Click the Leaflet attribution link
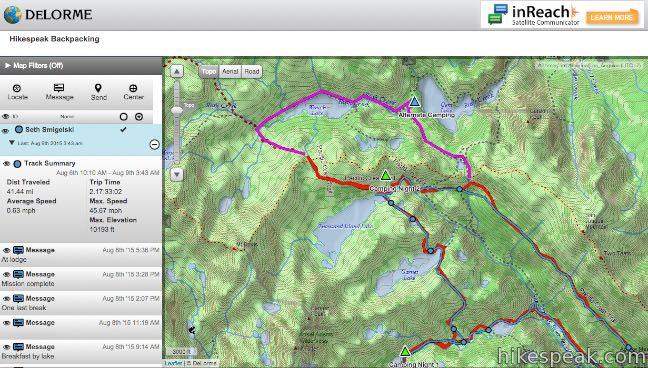648x368 pixels. [173, 363]
